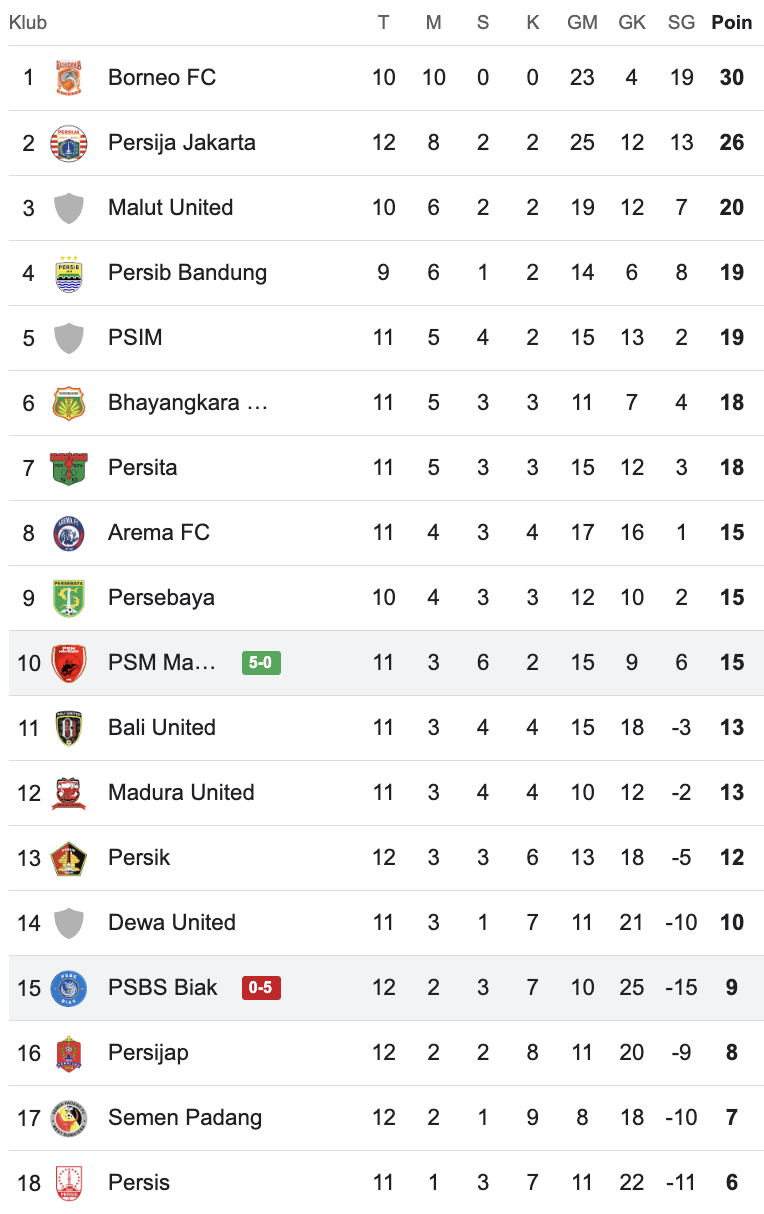Click the Klub column header
Viewport: 764px width, 1214px height.
[28, 22]
